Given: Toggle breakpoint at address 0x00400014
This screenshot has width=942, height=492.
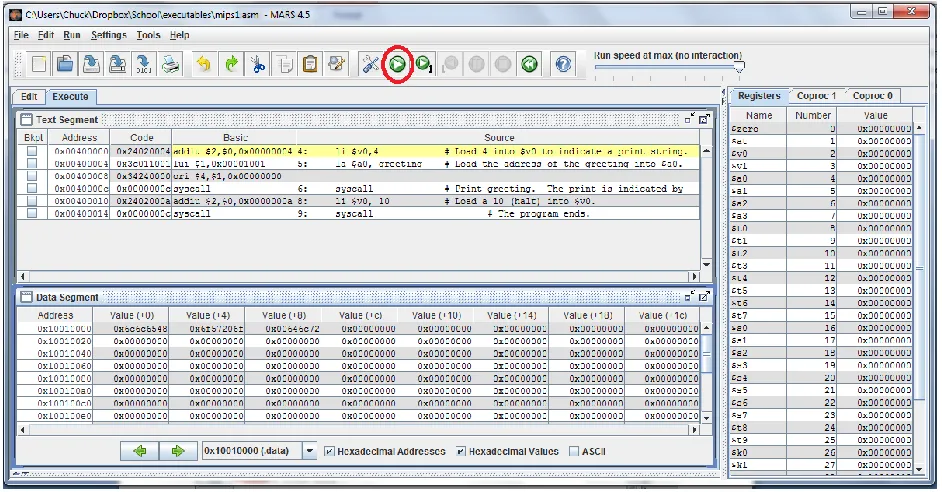Looking at the screenshot, I should click(32, 213).
